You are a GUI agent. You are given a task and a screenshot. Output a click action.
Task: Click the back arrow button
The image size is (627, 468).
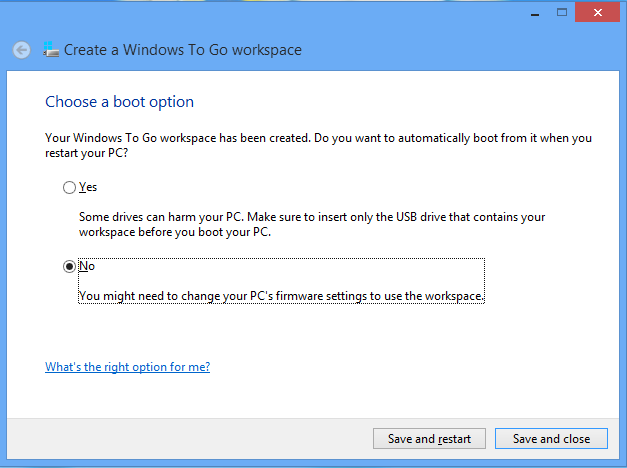click(x=22, y=50)
